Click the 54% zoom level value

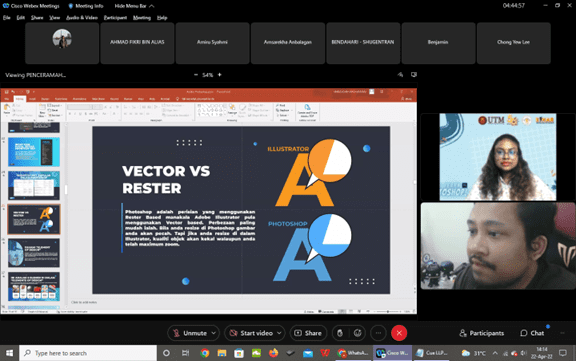coord(208,75)
